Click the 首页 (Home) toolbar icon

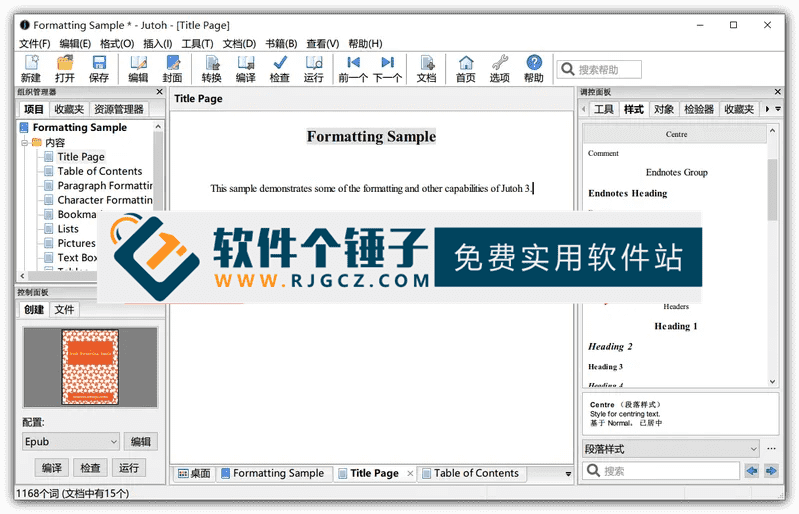point(466,68)
